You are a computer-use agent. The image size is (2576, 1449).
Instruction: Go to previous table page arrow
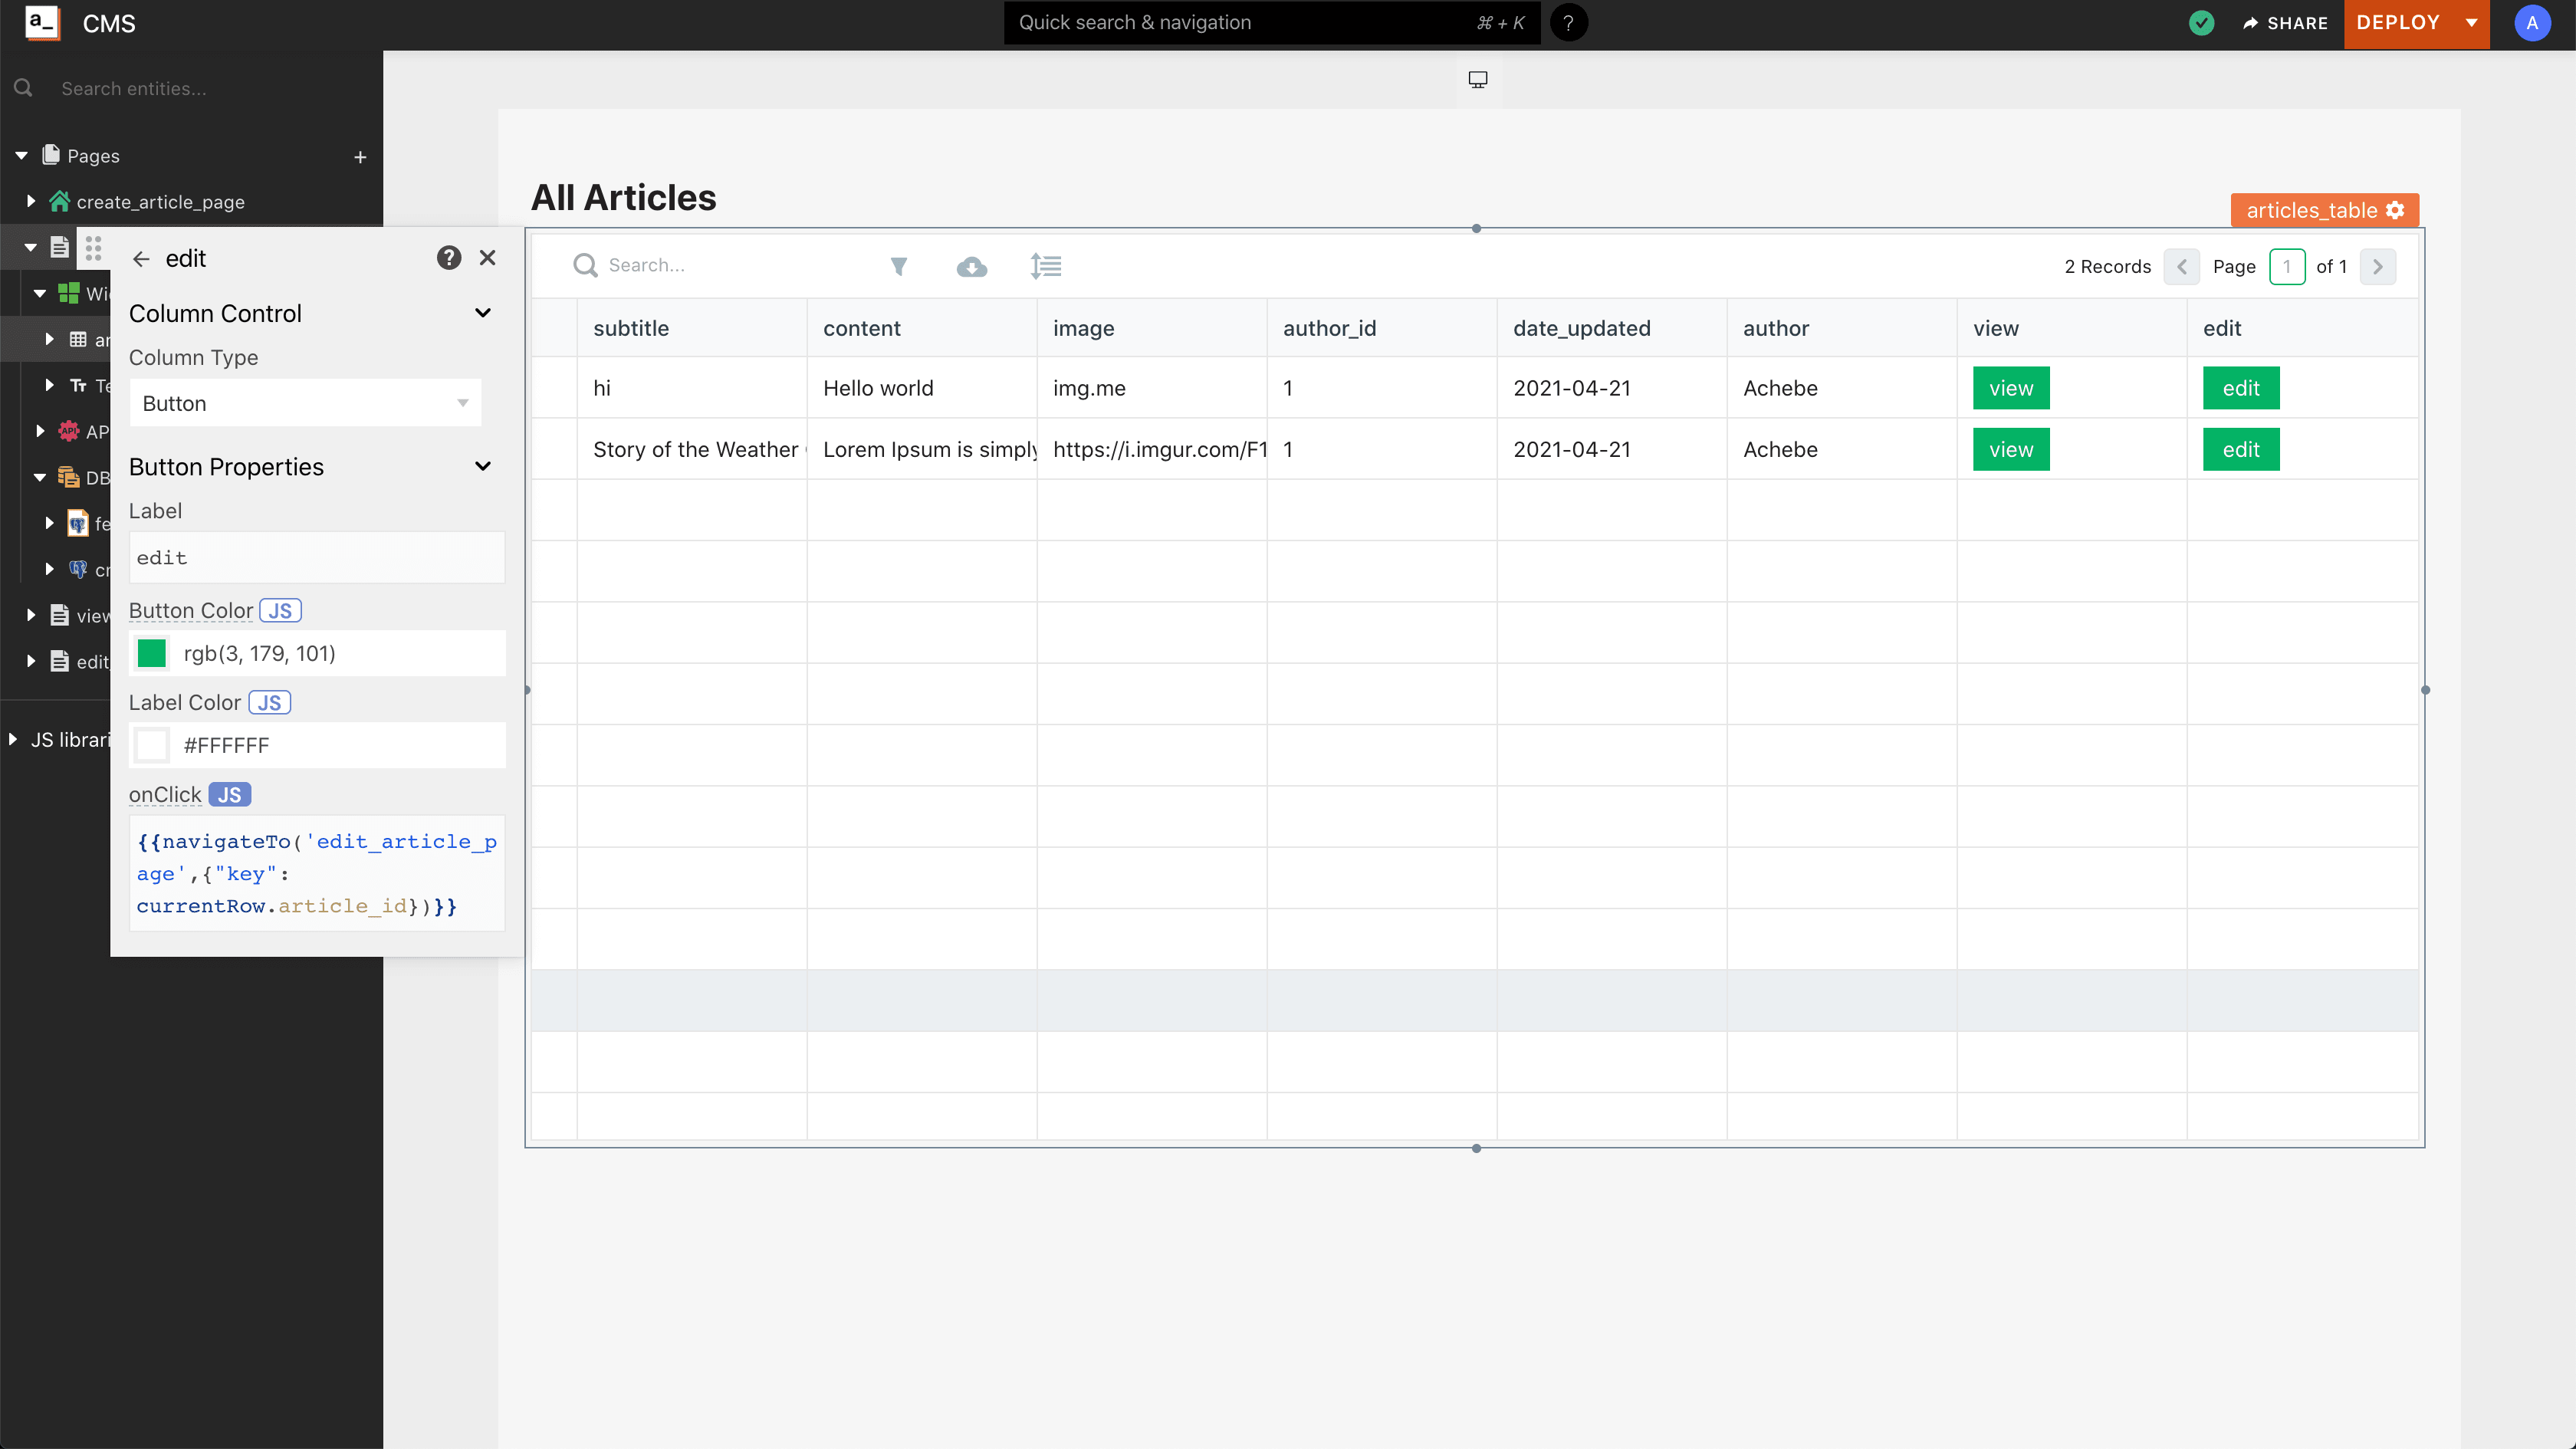click(x=2182, y=267)
